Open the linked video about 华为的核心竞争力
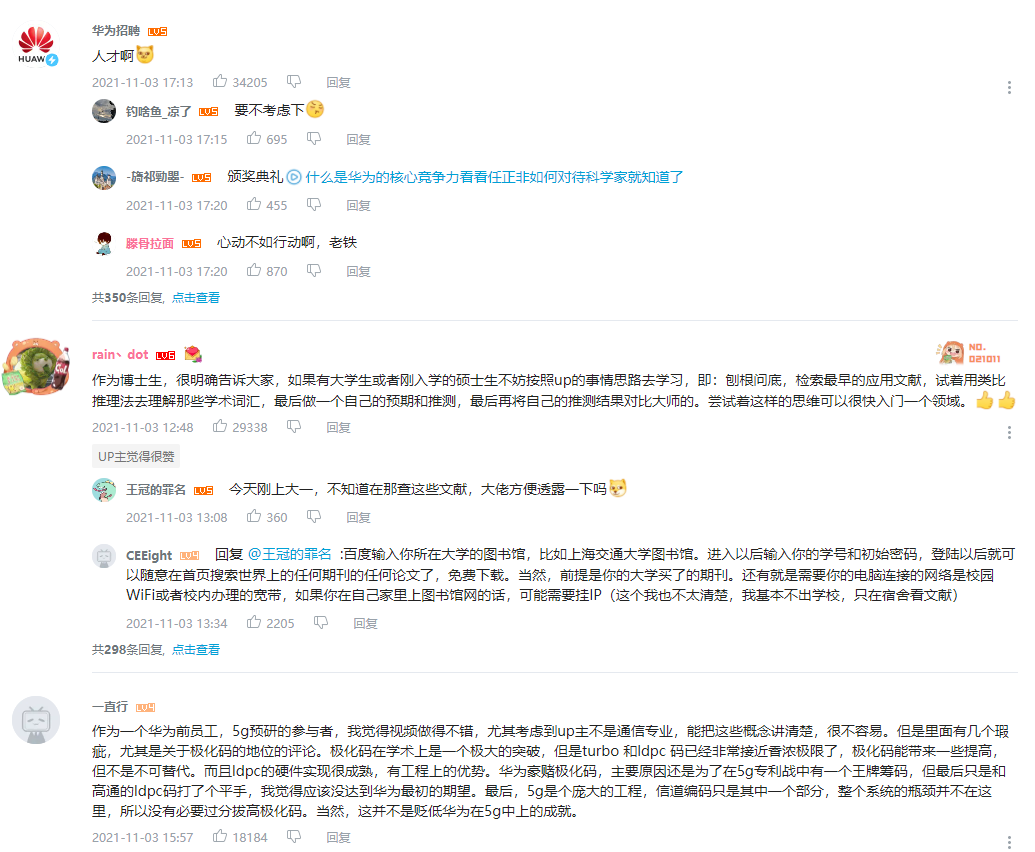The height and width of the screenshot is (852, 1035). point(494,177)
